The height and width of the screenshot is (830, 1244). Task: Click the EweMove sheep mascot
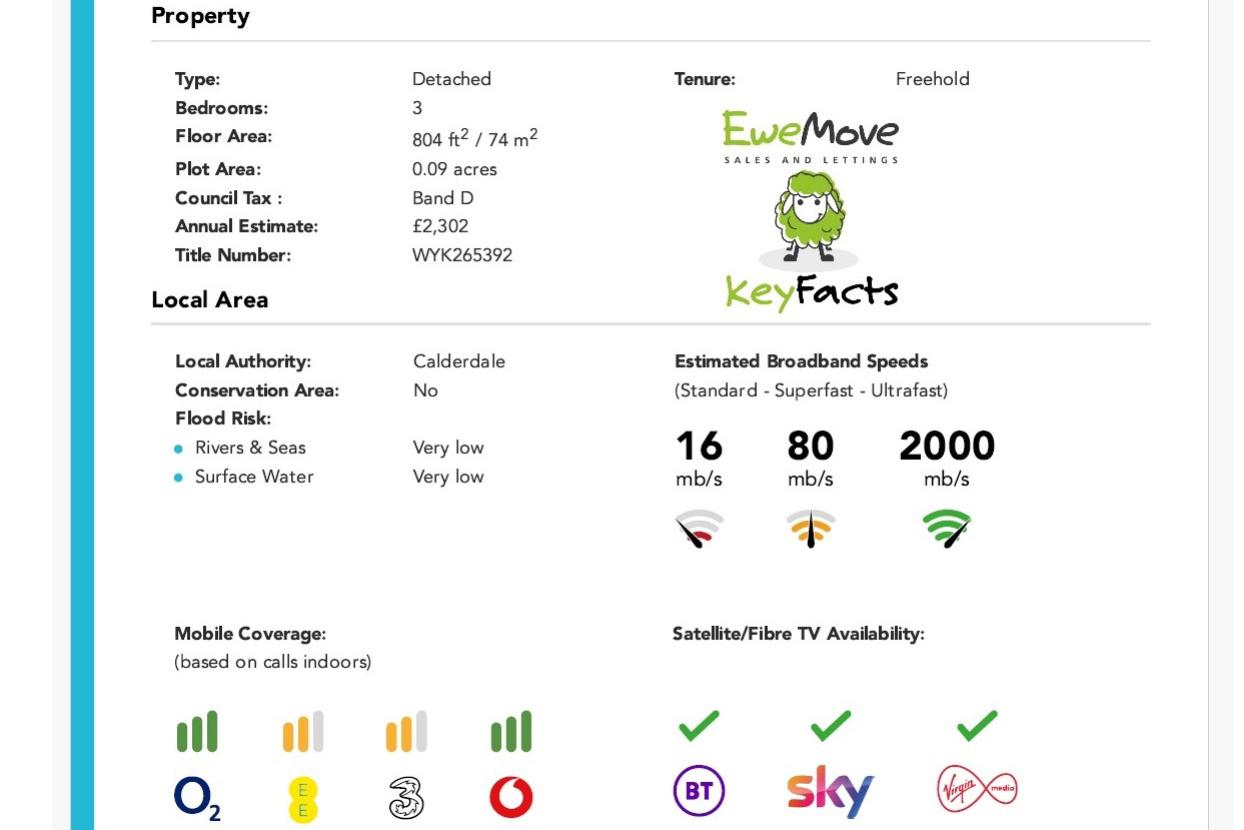pyautogui.click(x=809, y=220)
